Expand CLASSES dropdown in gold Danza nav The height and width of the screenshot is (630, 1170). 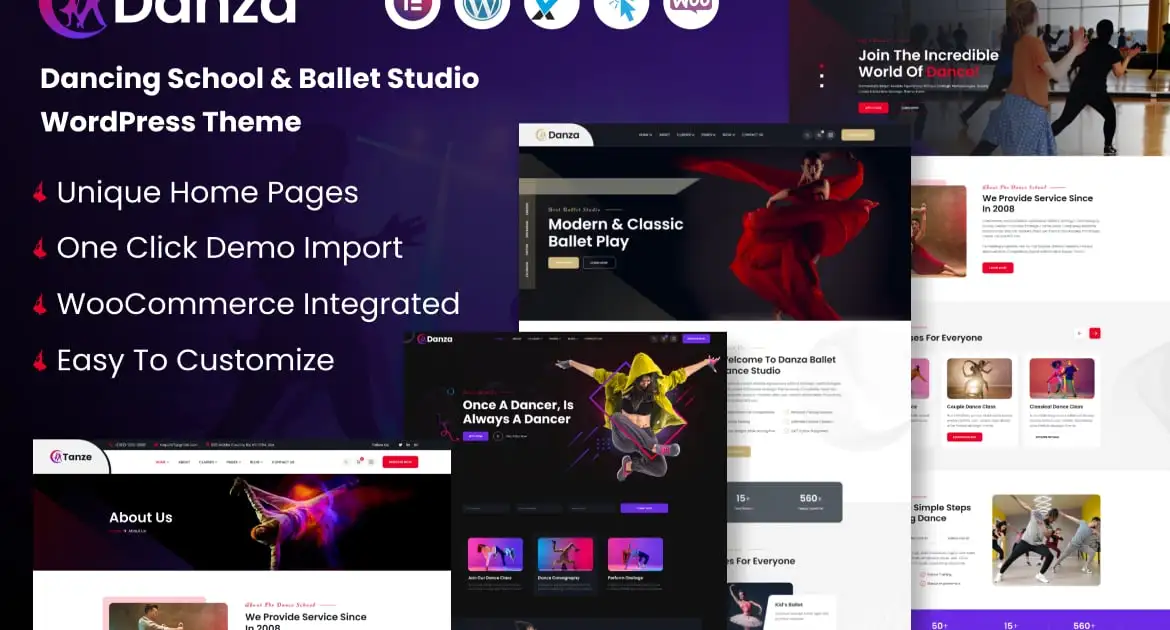point(686,135)
